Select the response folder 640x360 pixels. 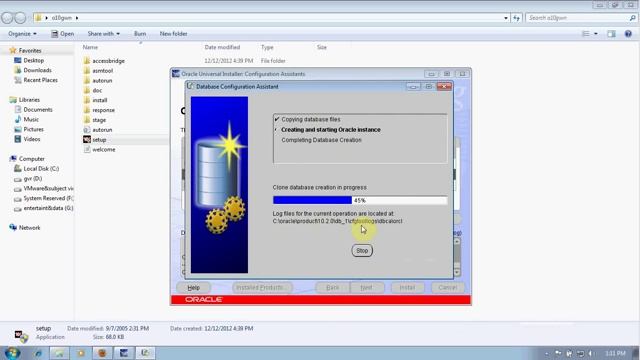103,110
